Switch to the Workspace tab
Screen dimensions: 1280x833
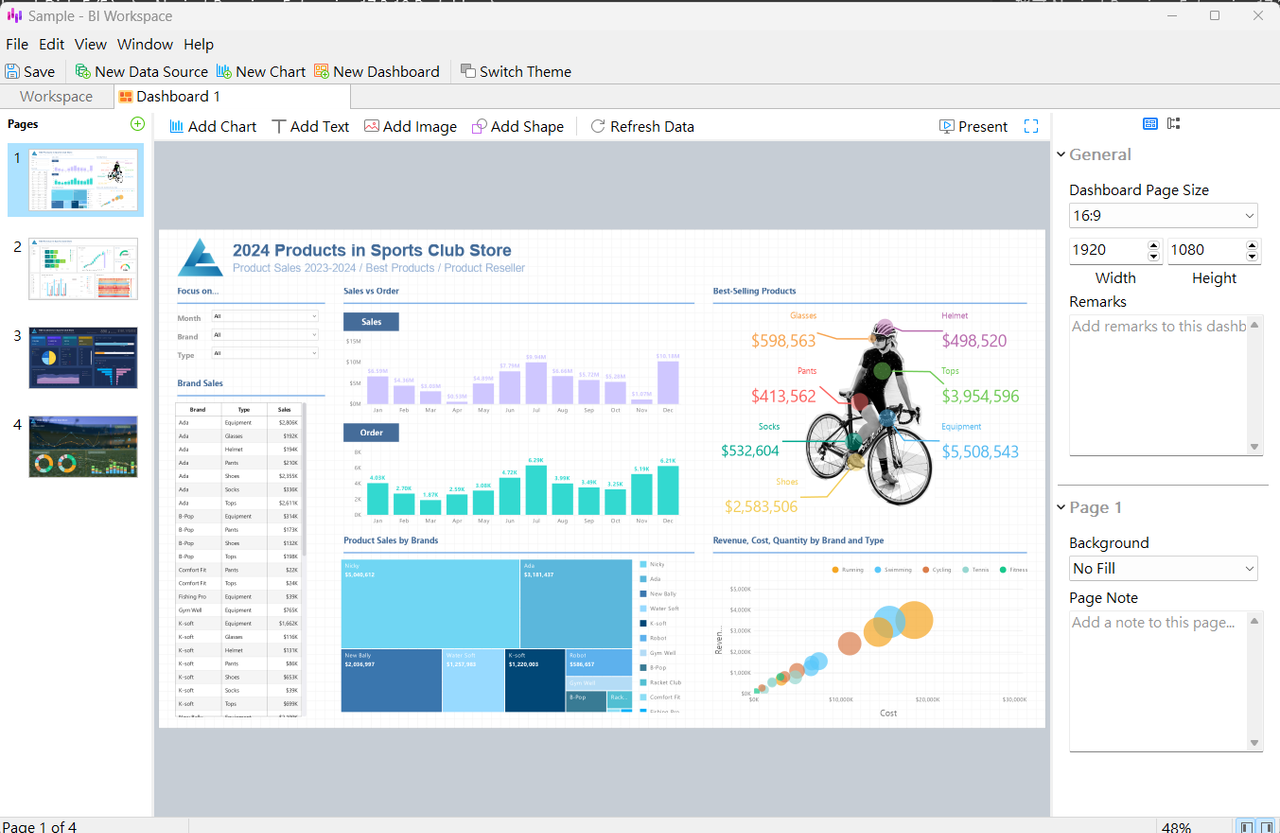coord(56,96)
